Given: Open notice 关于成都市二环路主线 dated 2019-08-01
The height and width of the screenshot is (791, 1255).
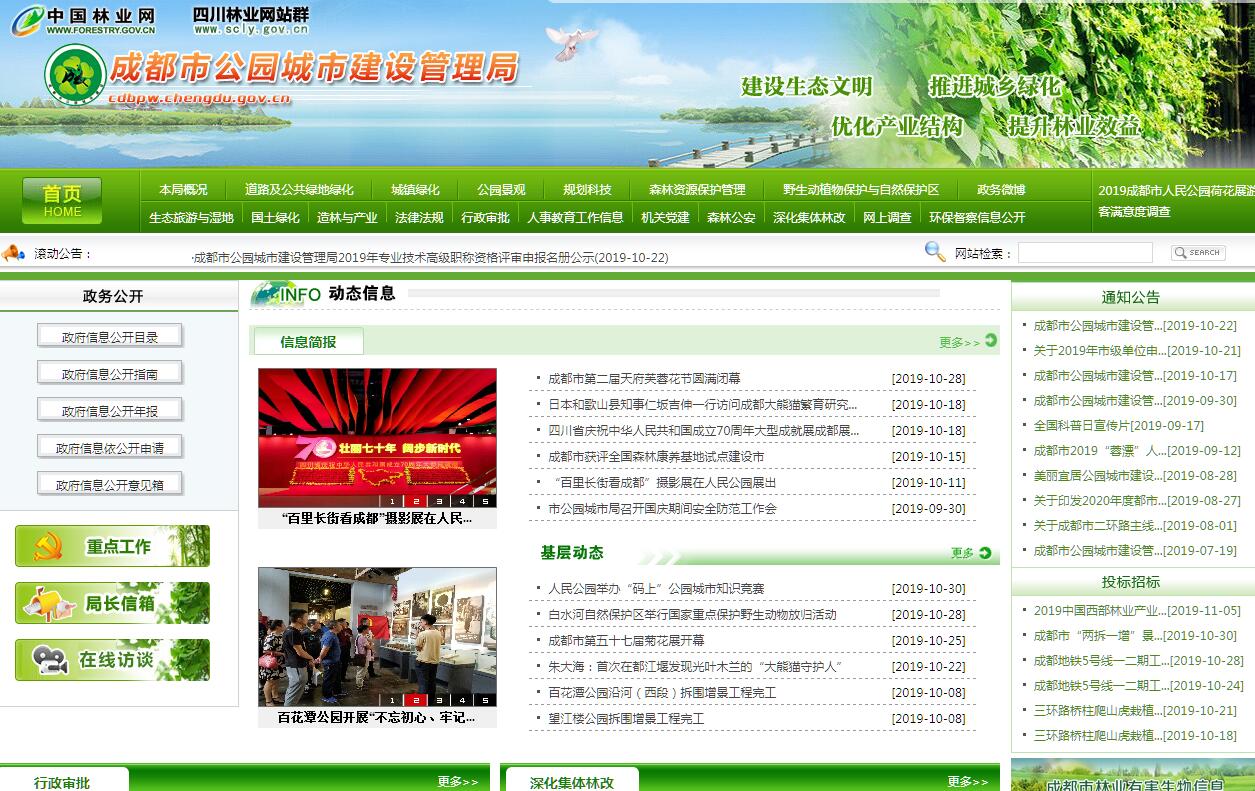Looking at the screenshot, I should tap(1135, 526).
